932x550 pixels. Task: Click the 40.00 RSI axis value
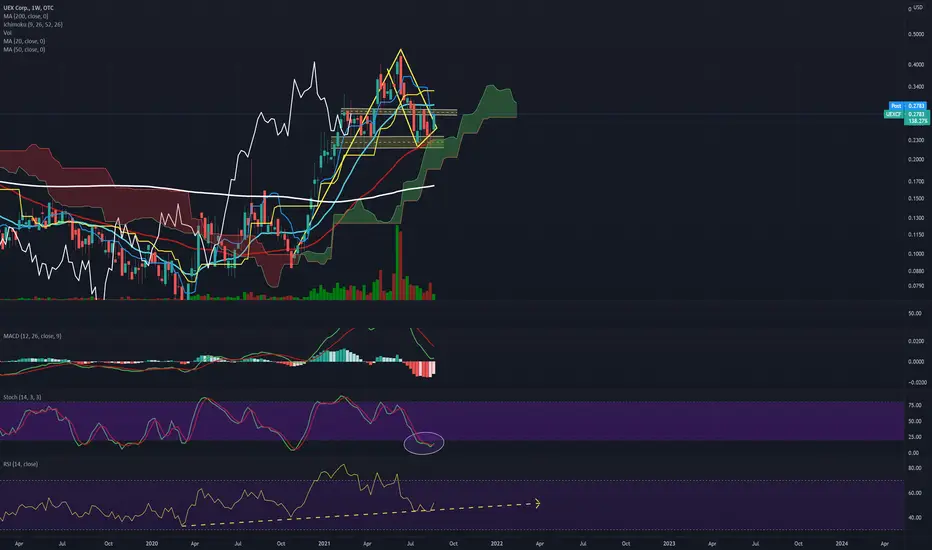[x=915, y=518]
